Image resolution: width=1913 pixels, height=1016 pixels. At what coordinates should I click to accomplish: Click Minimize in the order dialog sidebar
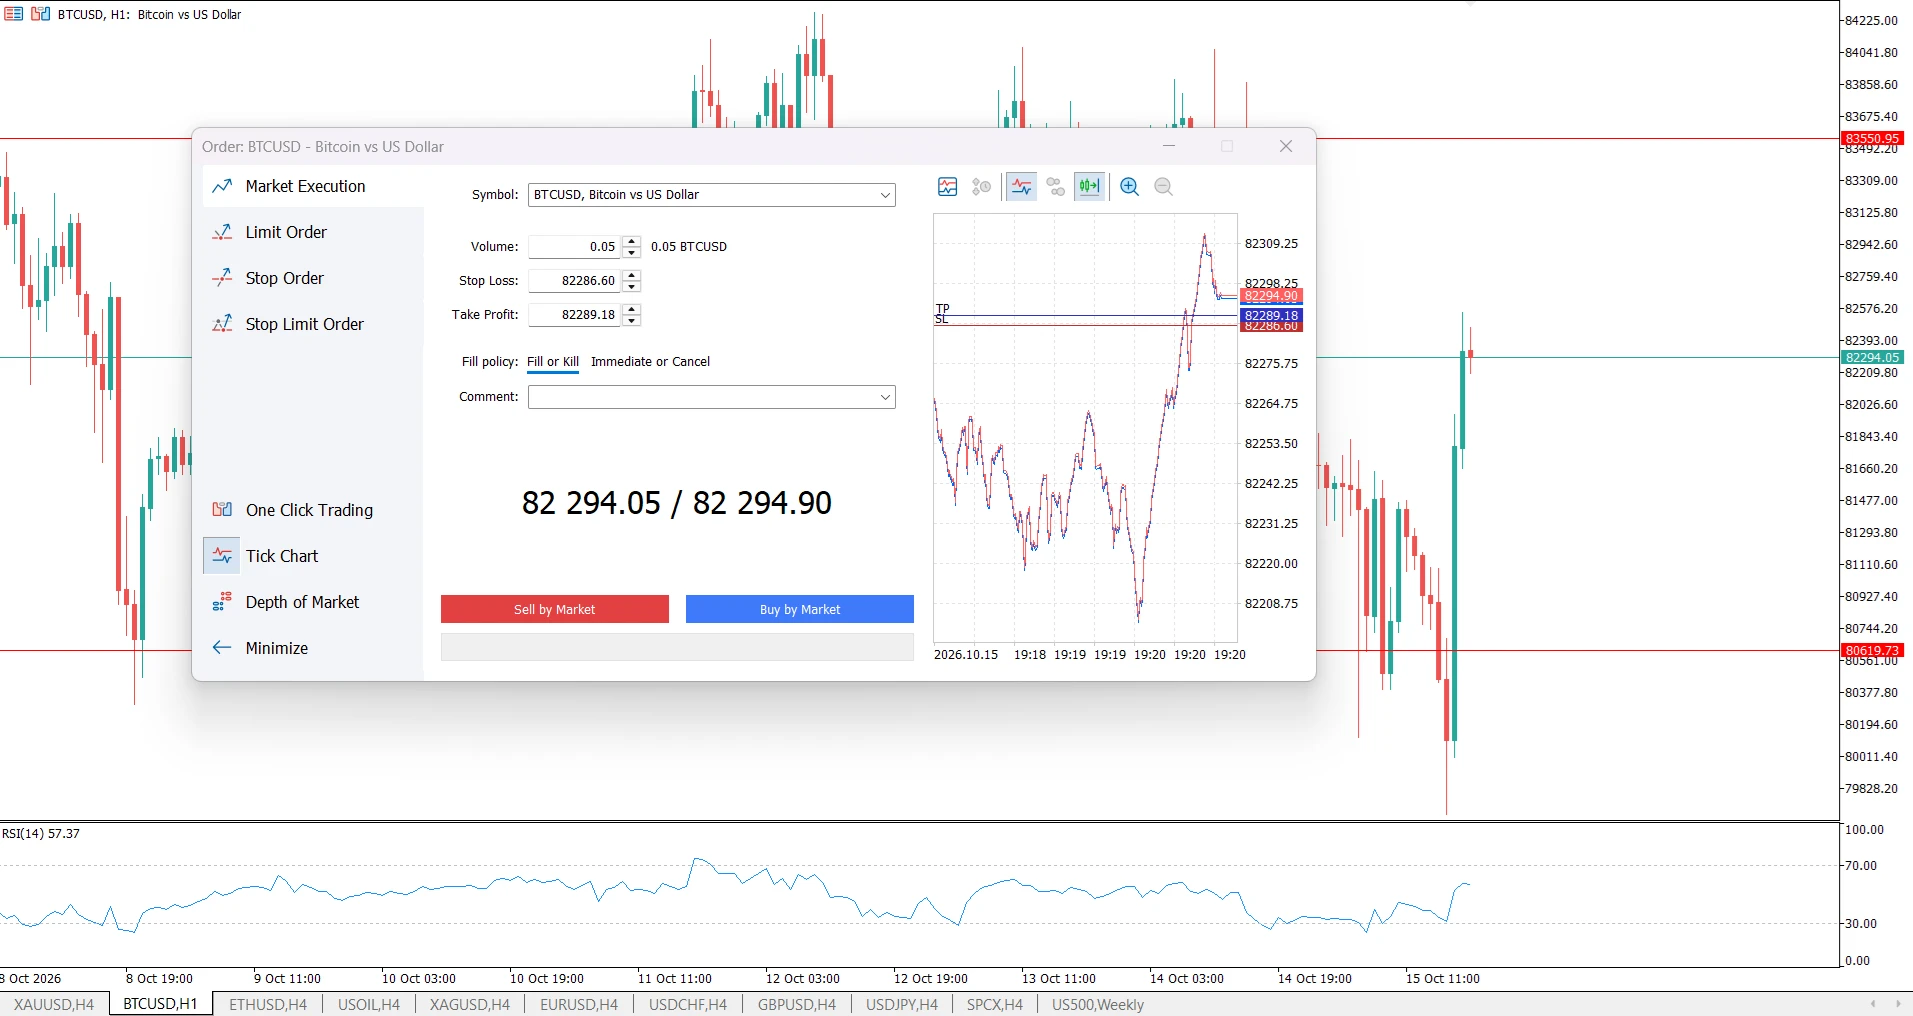tap(313, 648)
